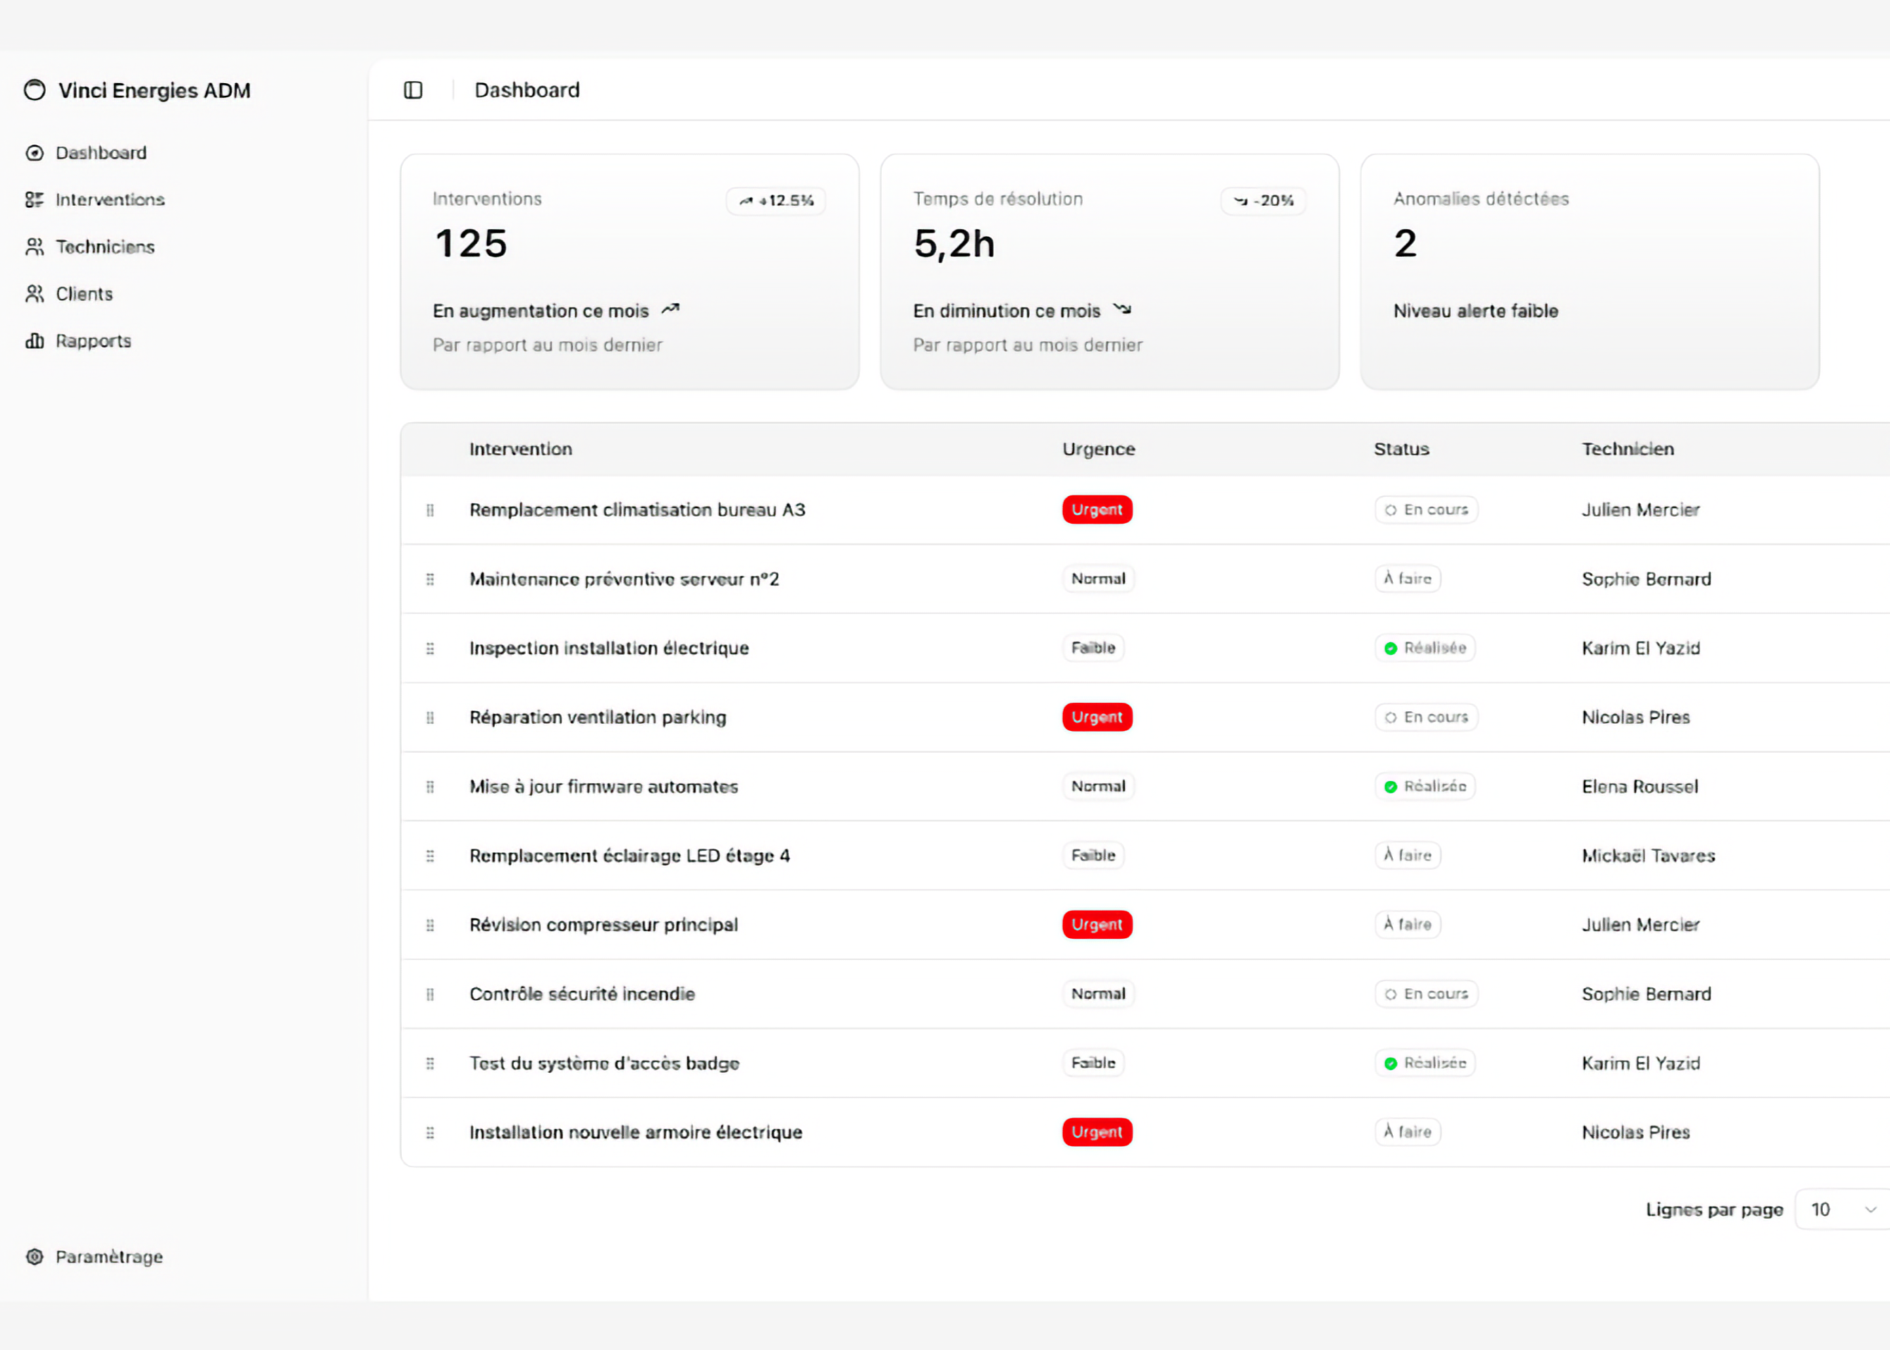Click the Paramètrage gear icon
The height and width of the screenshot is (1350, 1890).
coord(35,1257)
